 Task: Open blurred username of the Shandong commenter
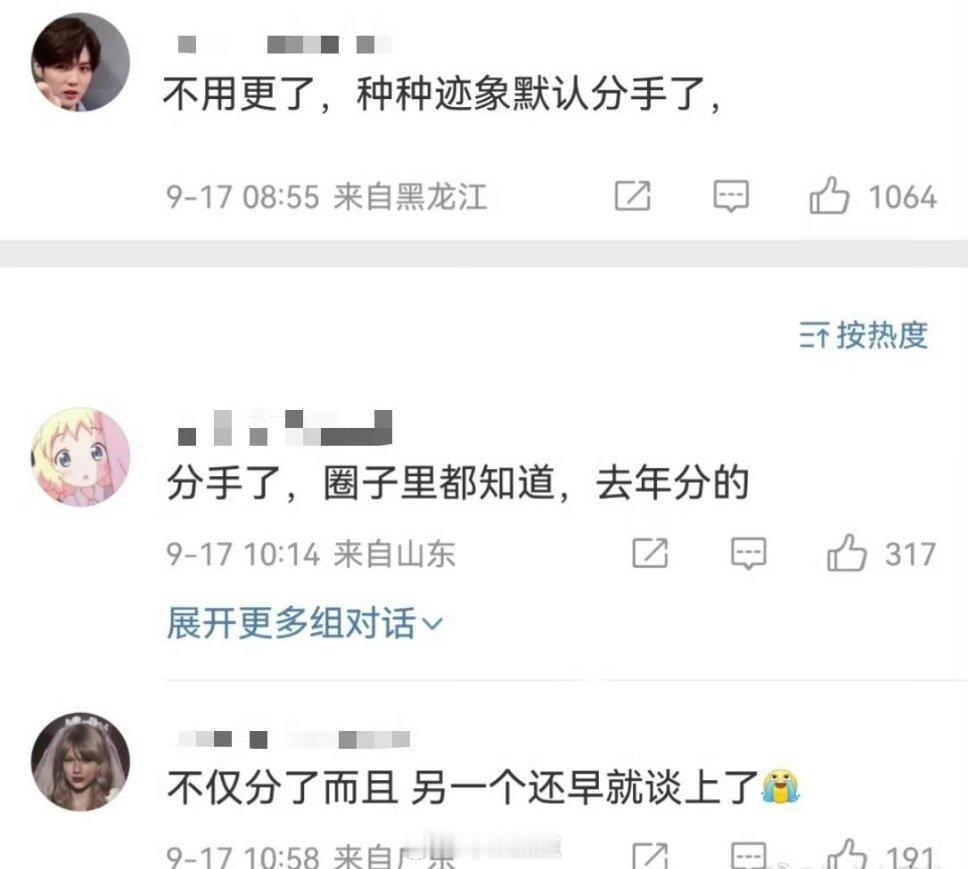[x=285, y=428]
